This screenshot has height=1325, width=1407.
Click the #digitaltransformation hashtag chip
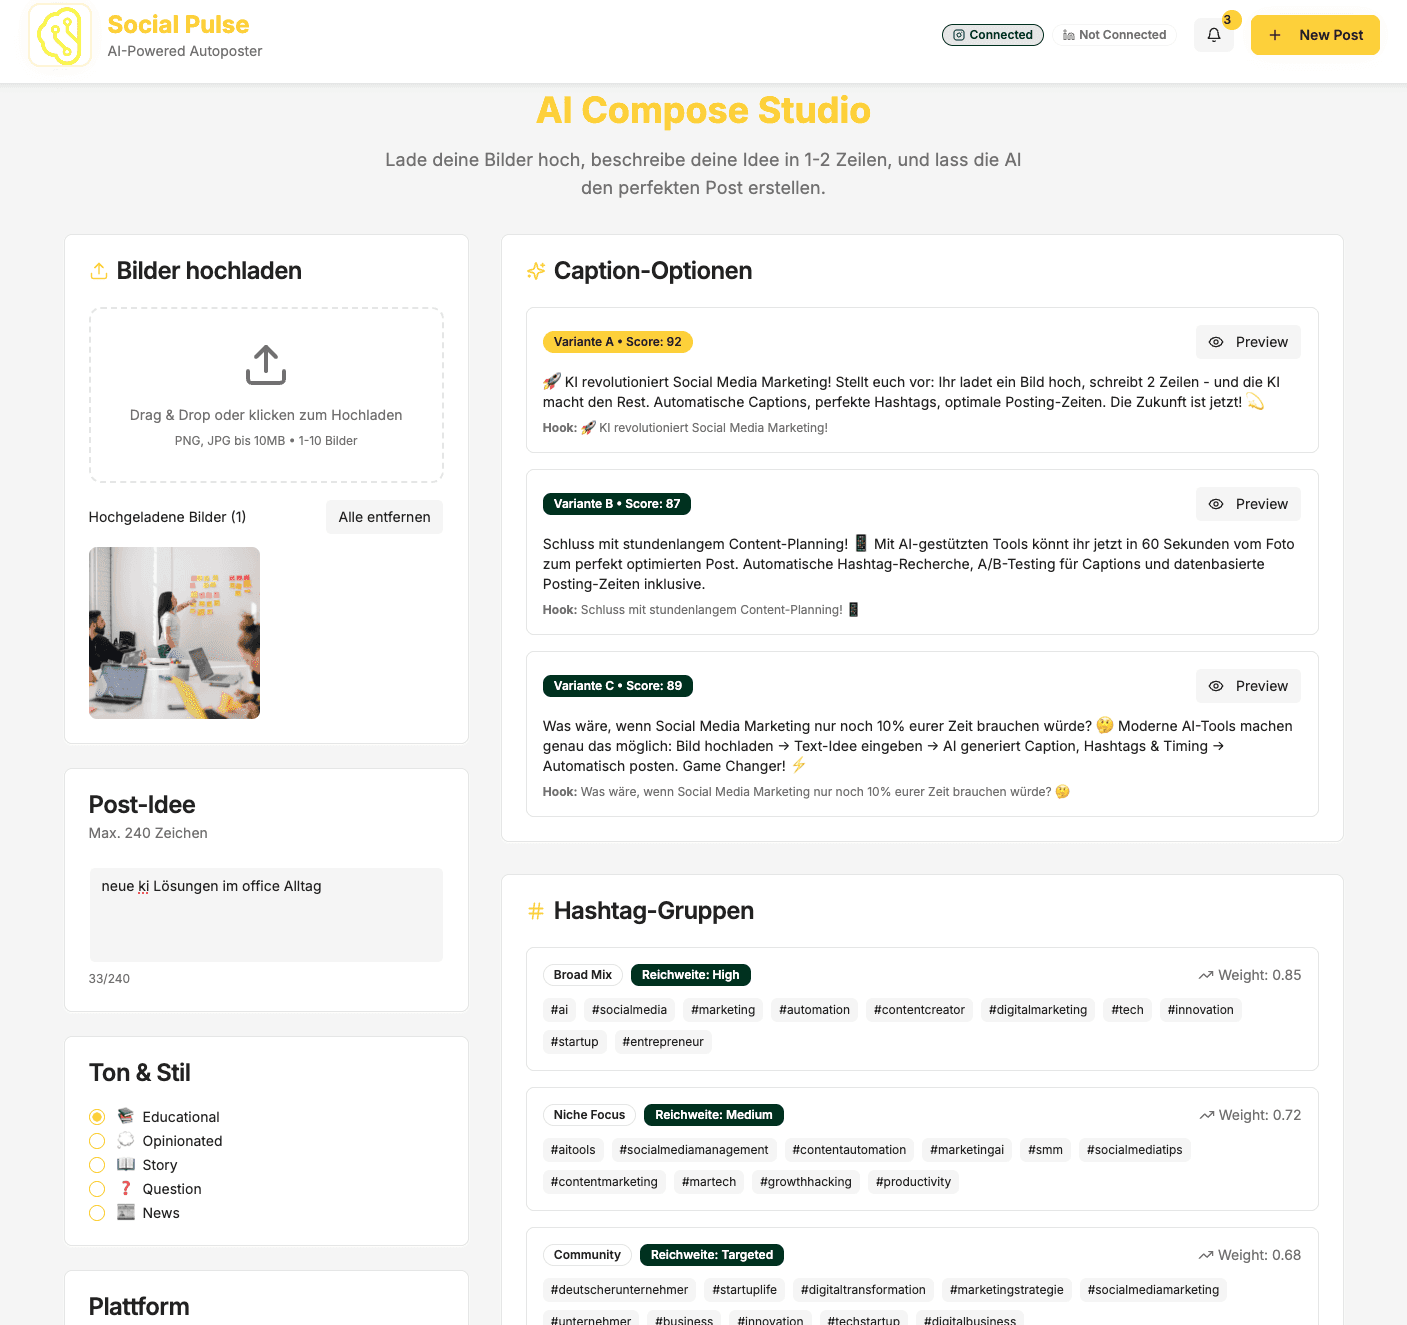[863, 1290]
